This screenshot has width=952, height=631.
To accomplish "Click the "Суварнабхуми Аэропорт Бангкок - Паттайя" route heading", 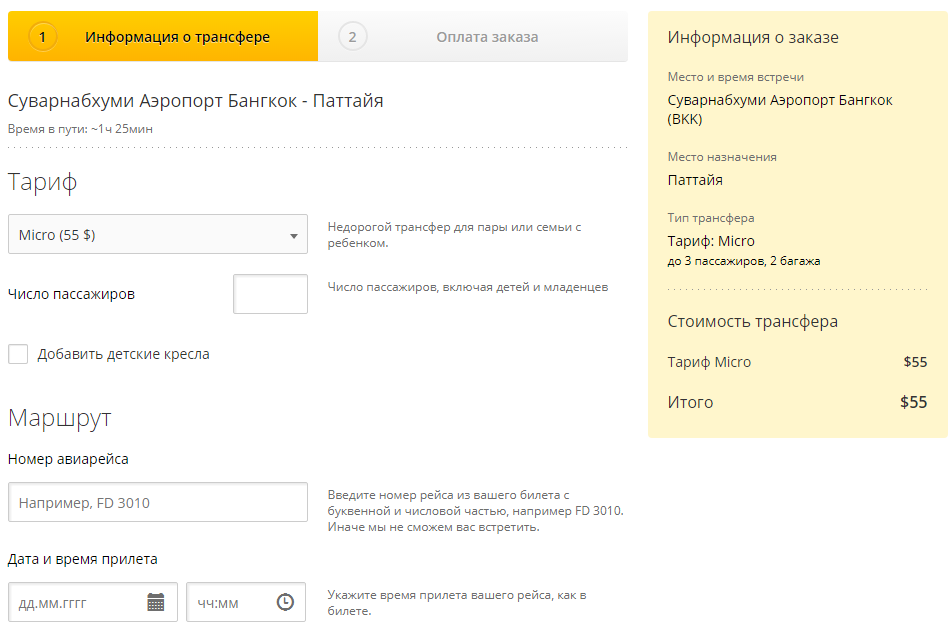I will pos(195,101).
